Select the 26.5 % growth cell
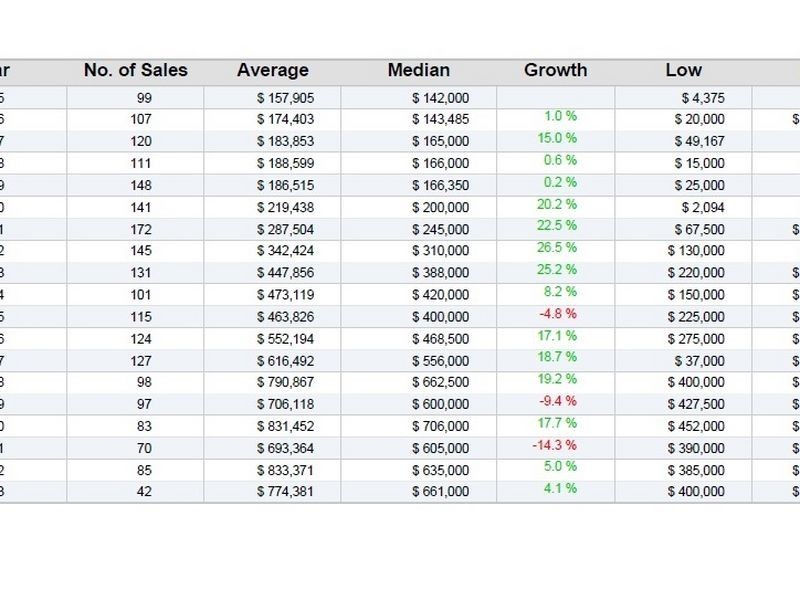This screenshot has height=600, width=800. (556, 247)
